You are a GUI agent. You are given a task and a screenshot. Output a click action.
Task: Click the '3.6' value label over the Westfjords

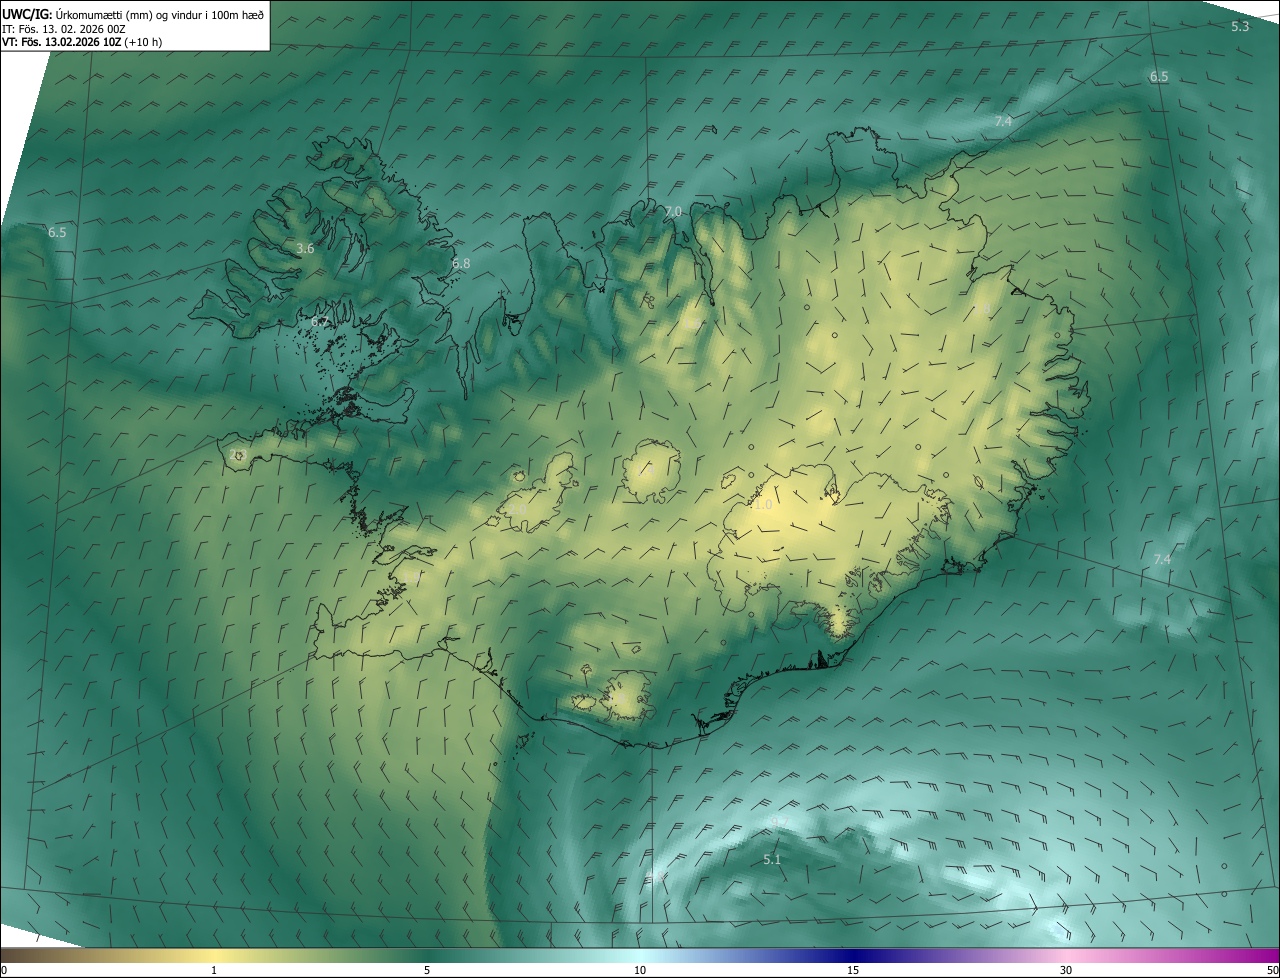[305, 248]
